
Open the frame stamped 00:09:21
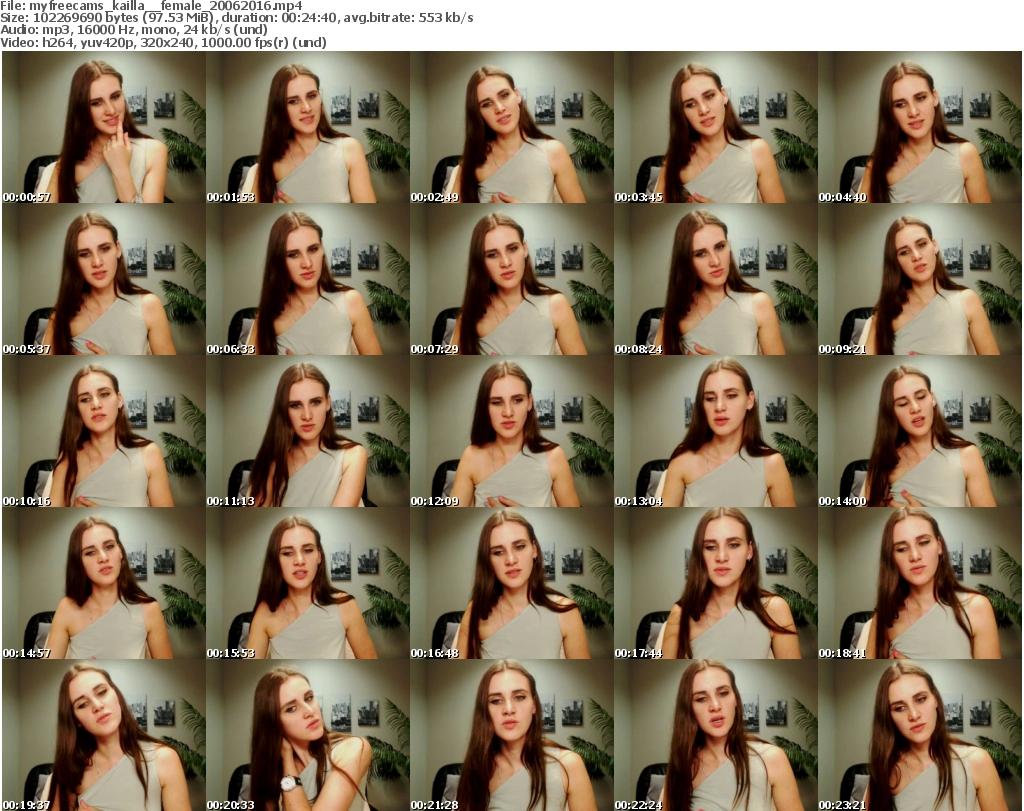920,279
